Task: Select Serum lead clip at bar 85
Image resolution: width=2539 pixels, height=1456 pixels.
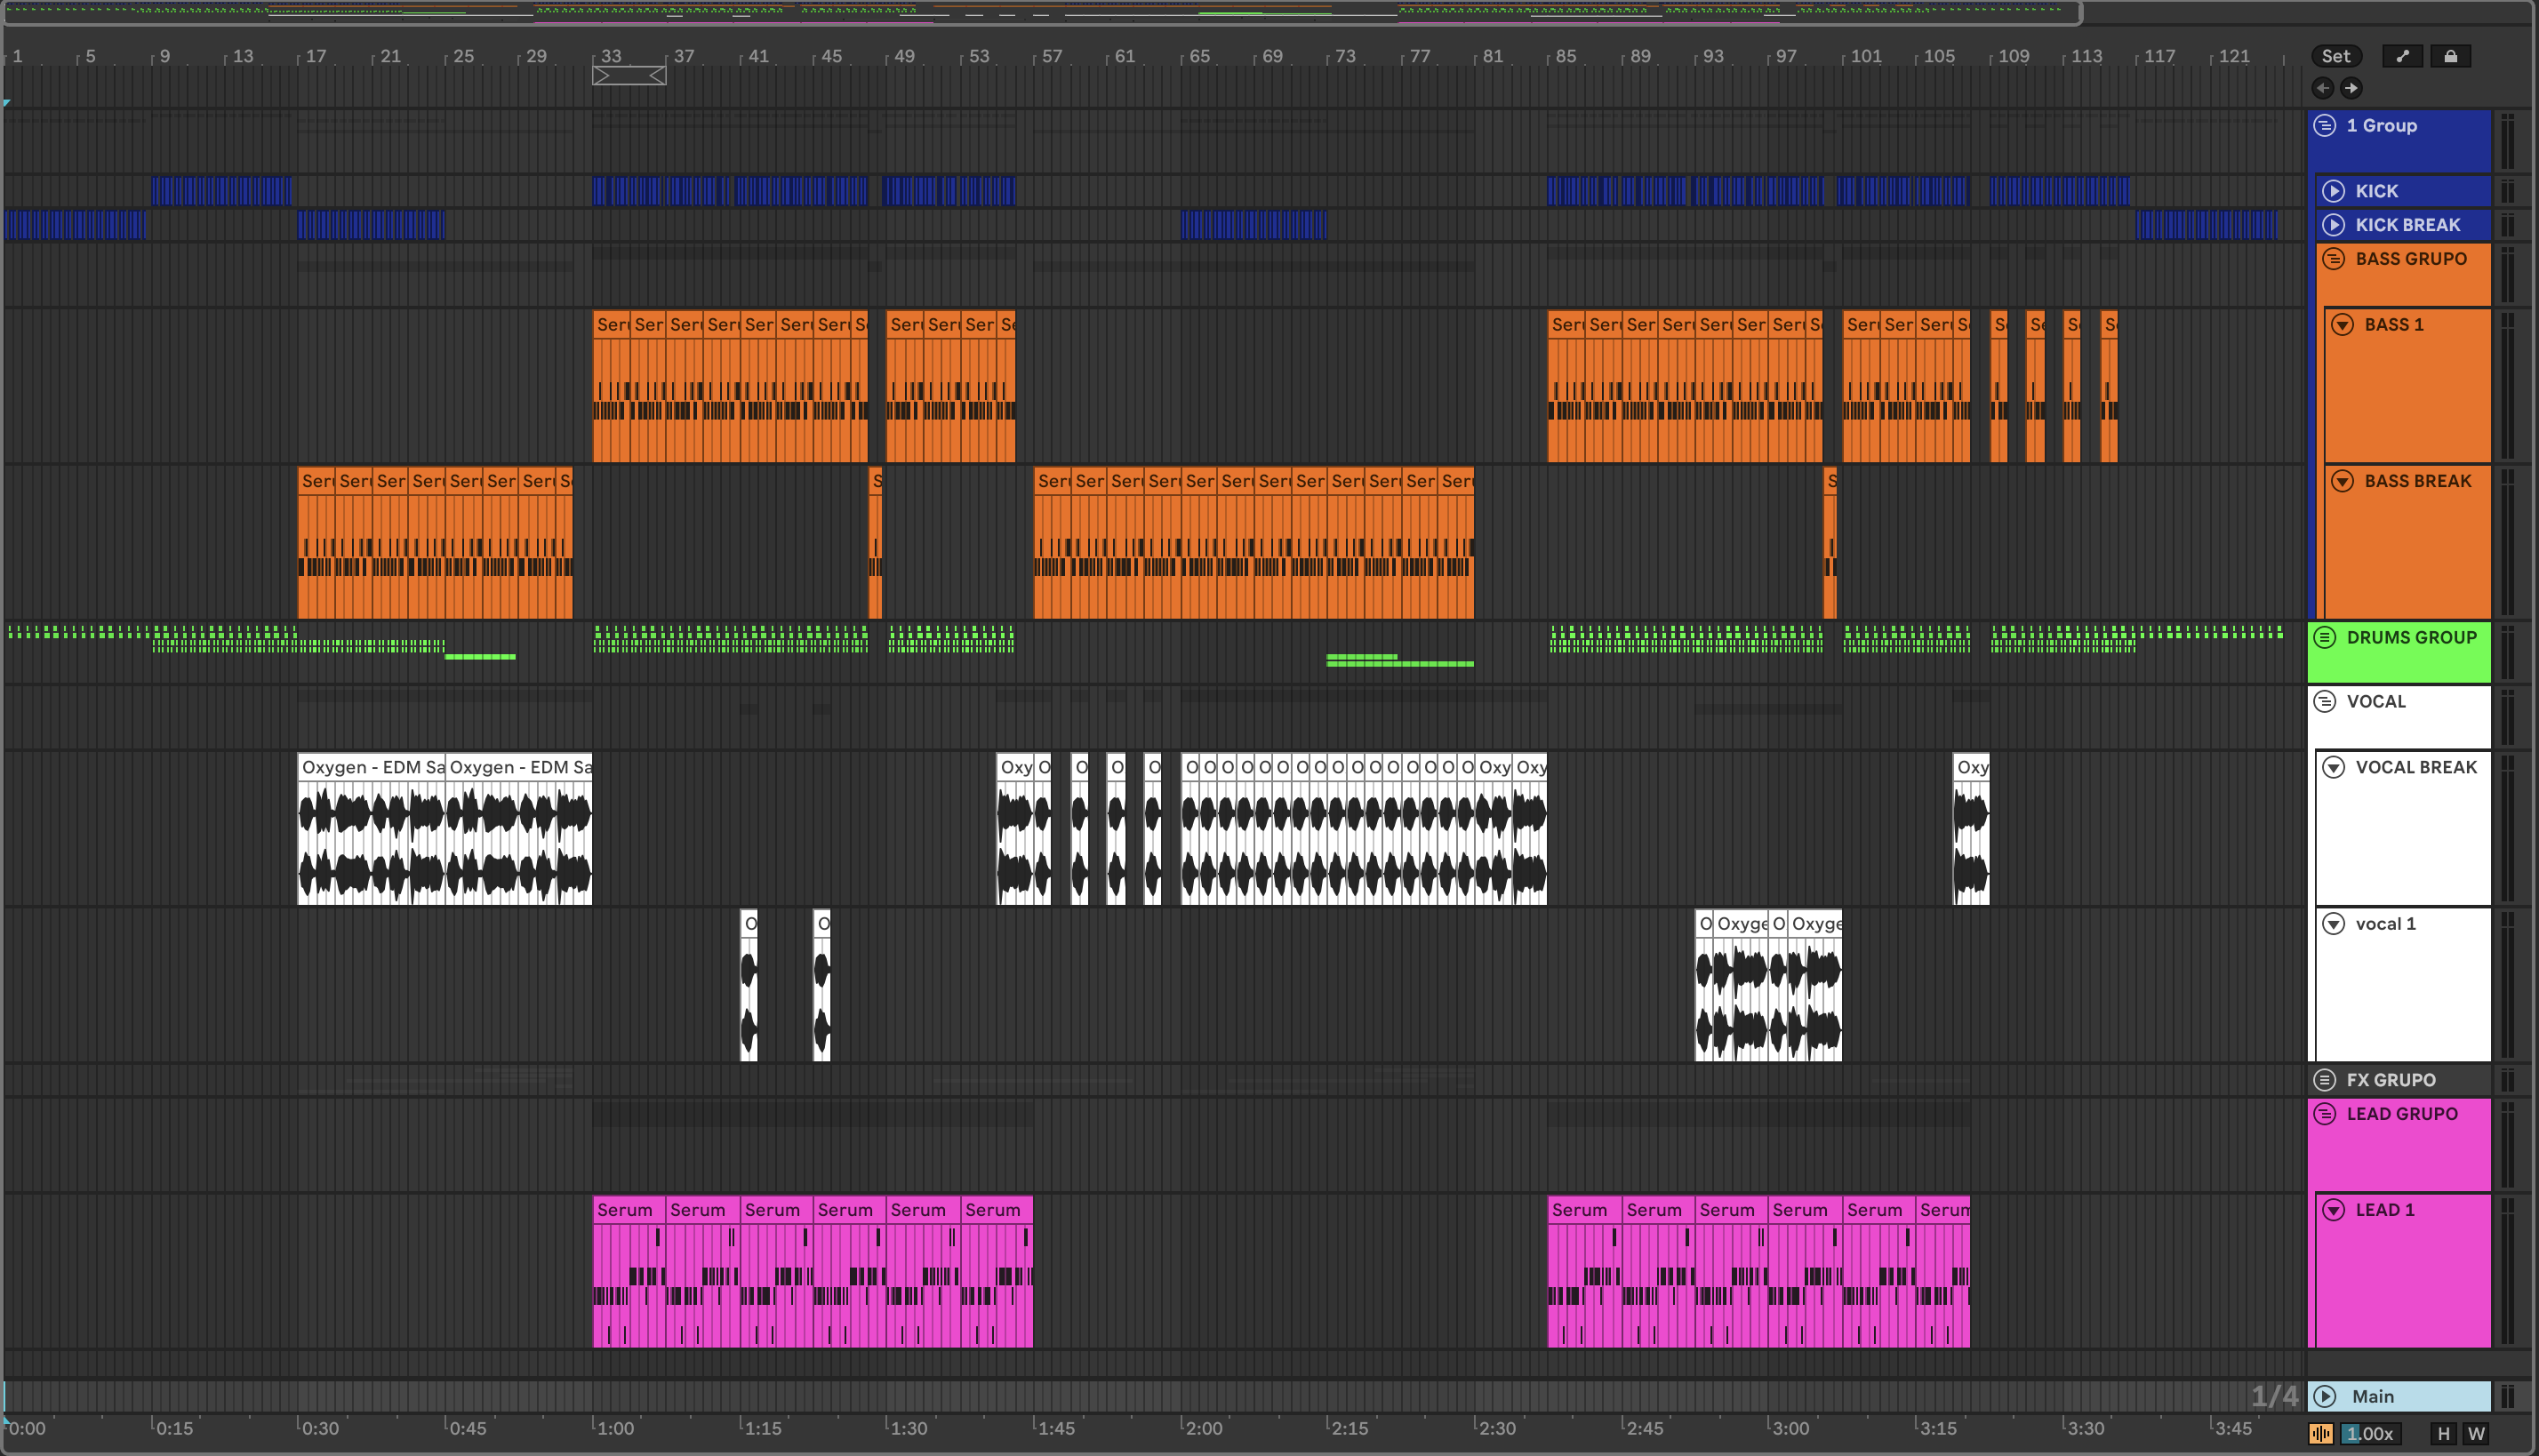Action: (x=1585, y=1271)
